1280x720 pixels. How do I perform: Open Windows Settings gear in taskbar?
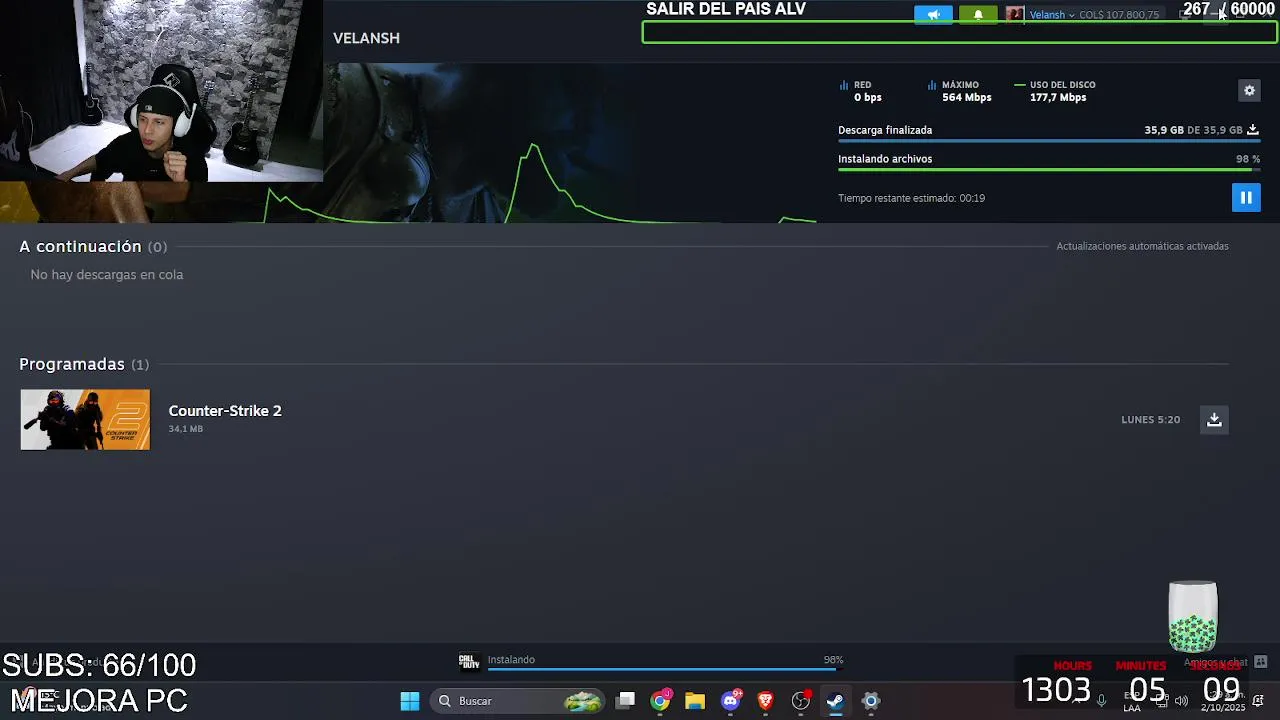[871, 701]
